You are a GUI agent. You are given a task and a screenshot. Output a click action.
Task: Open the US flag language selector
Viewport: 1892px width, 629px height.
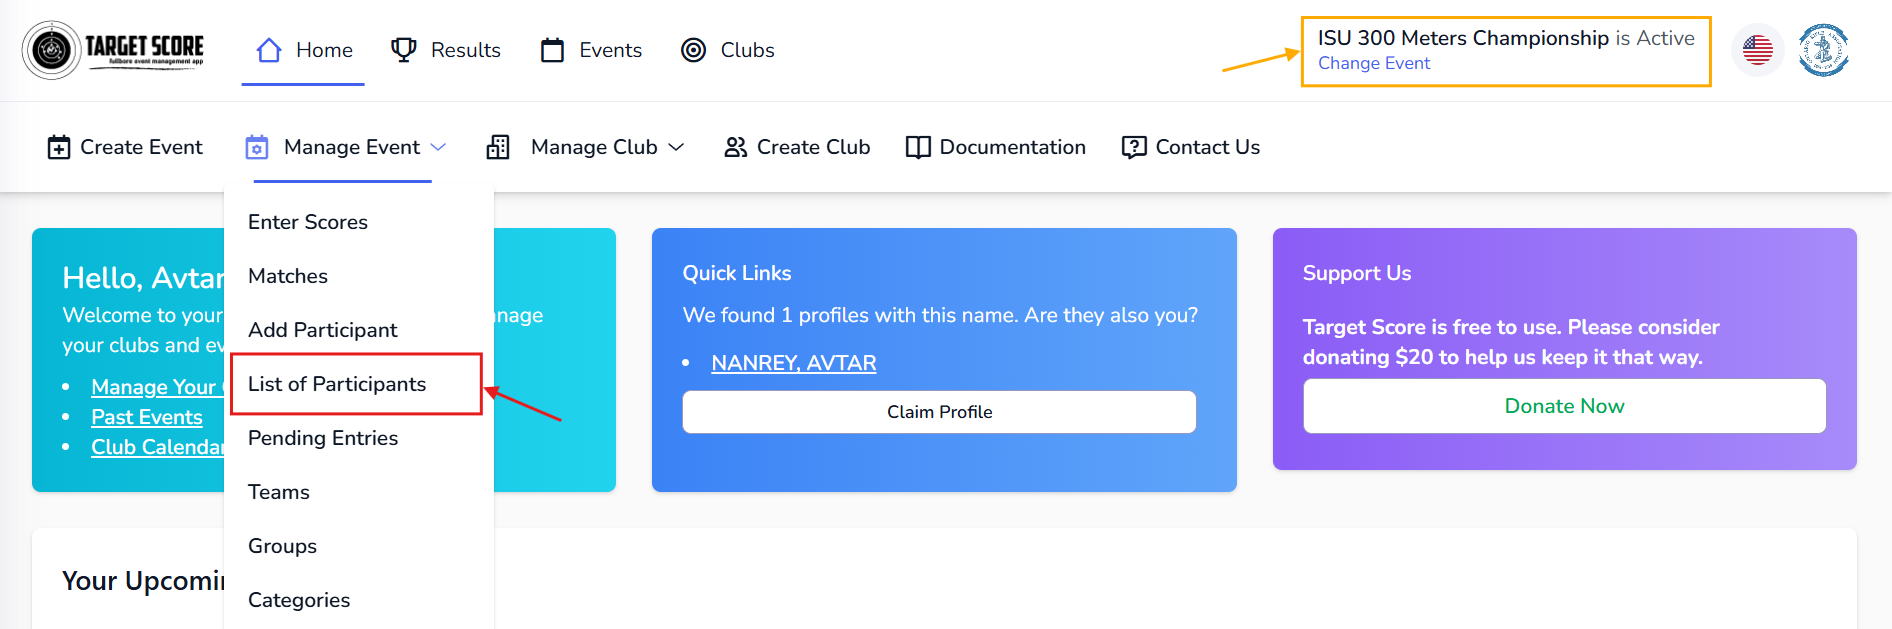[1757, 49]
